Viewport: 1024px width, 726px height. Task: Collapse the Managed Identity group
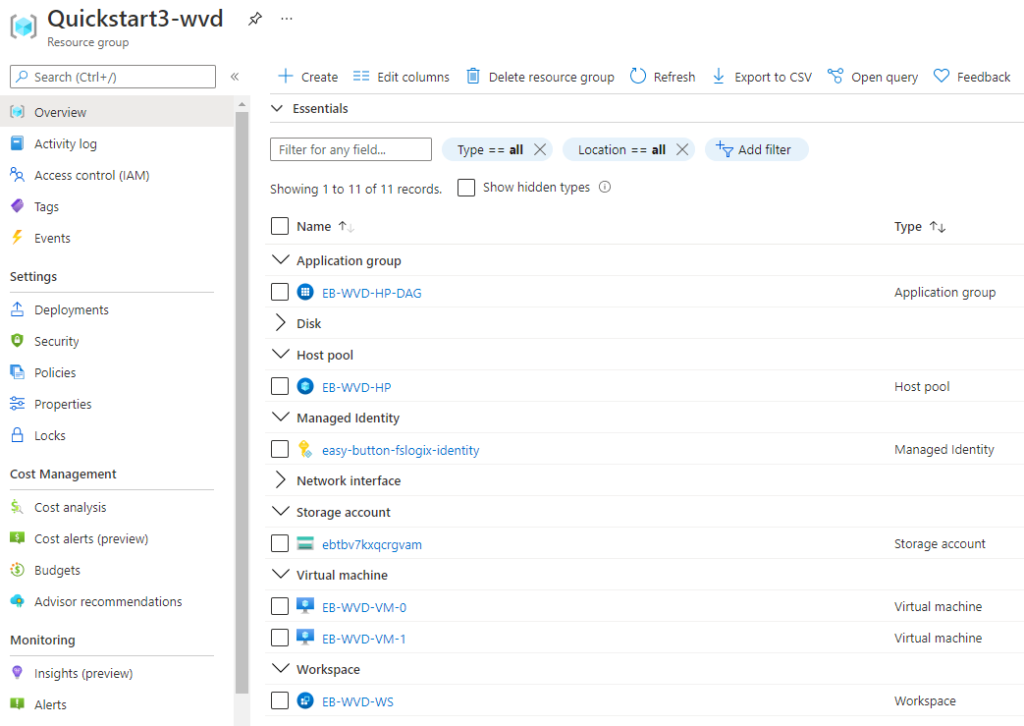tap(281, 417)
